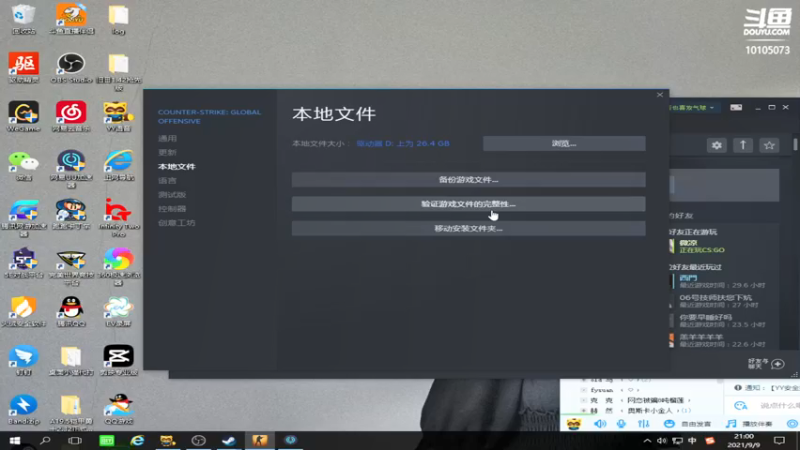
Task: Toggle YY speaker volume icon
Action: (600, 423)
